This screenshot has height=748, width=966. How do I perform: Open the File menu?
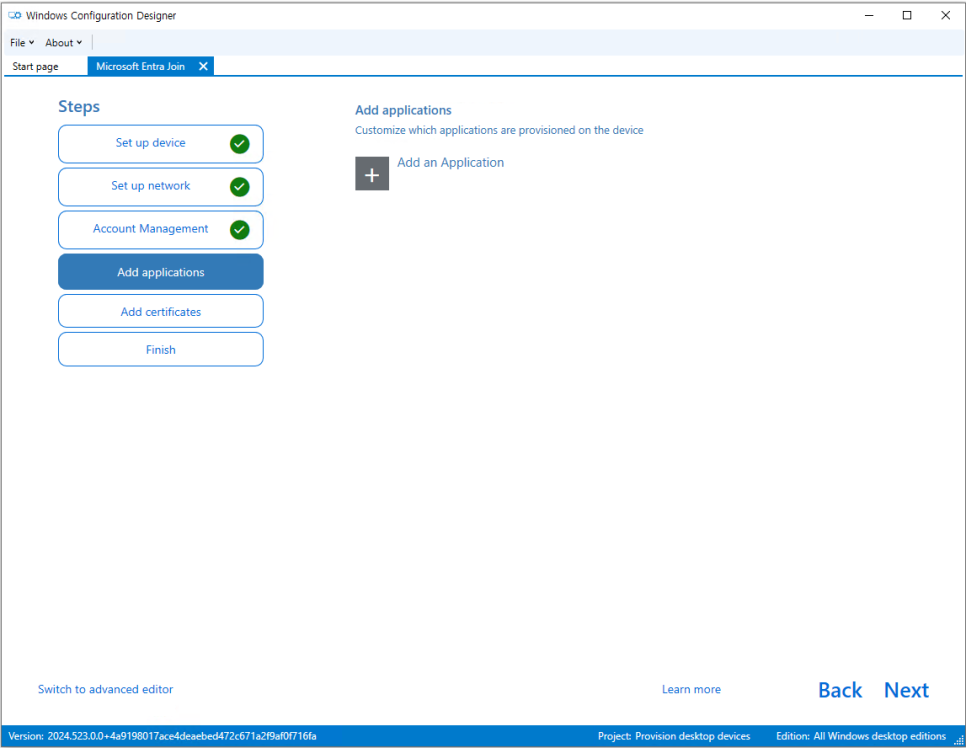[22, 43]
